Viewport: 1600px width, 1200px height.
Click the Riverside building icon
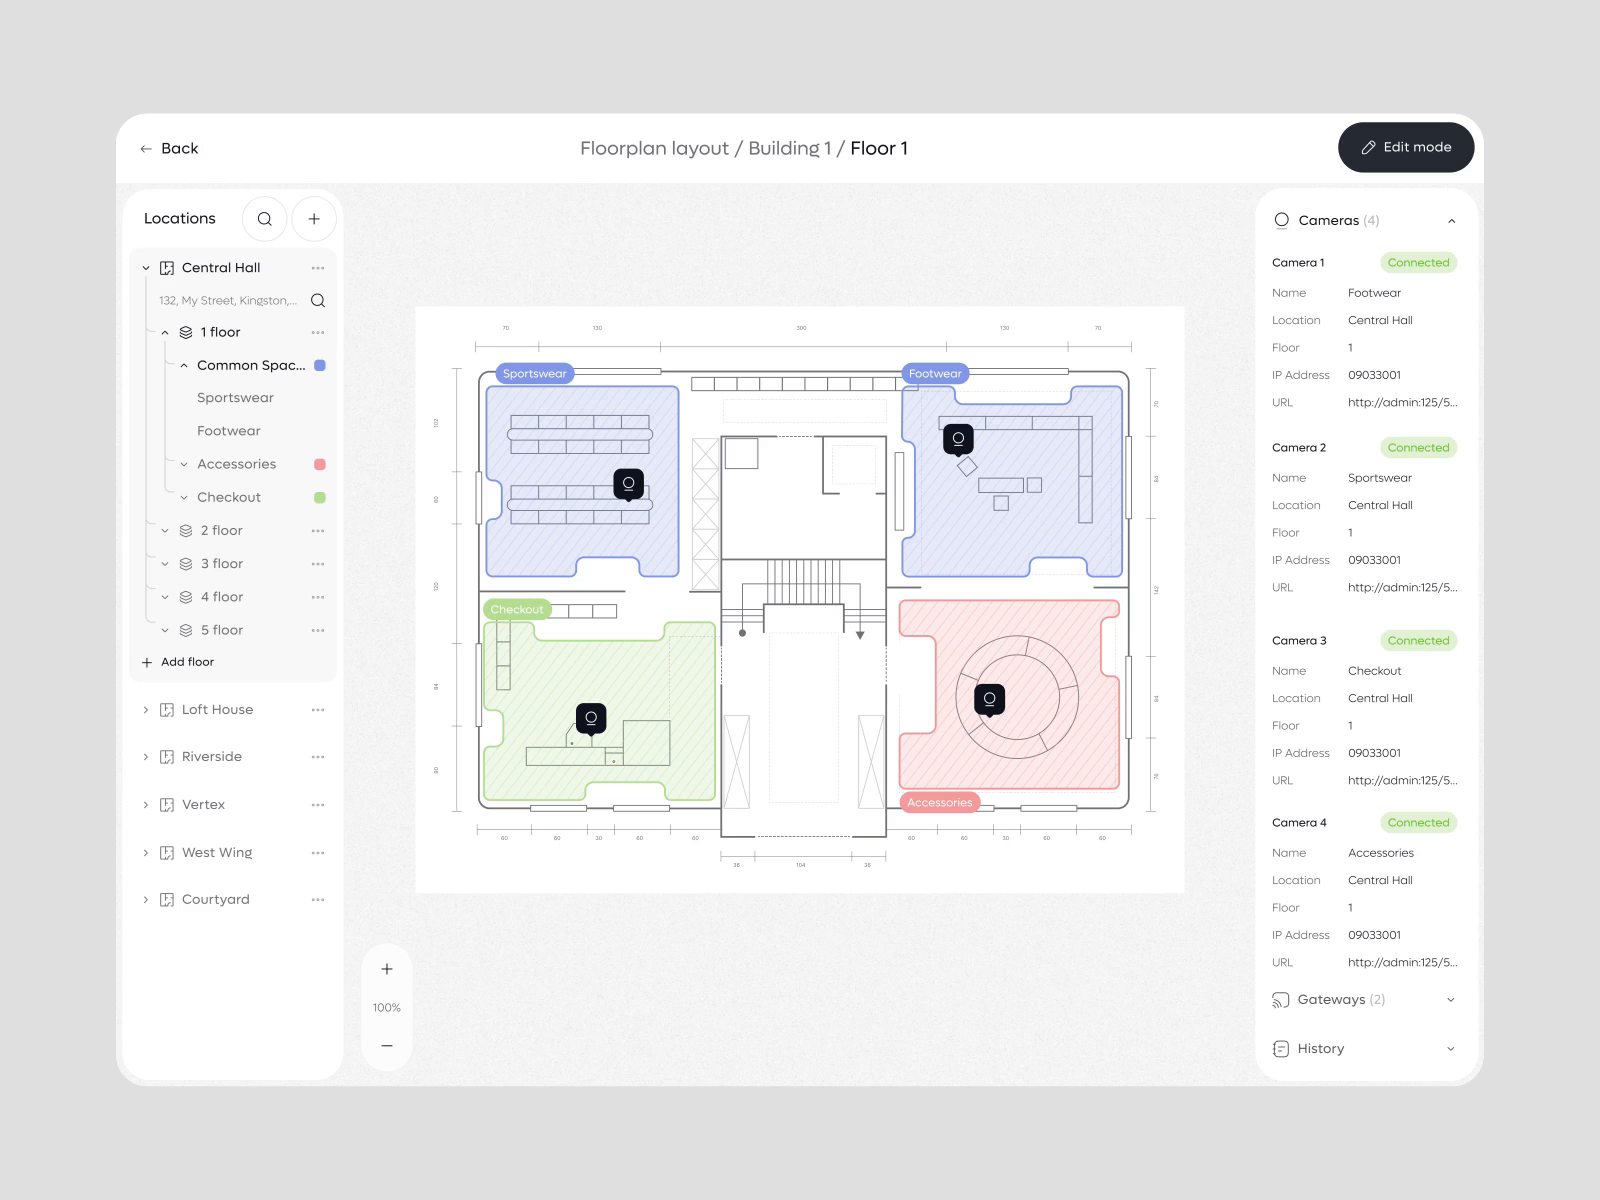167,757
